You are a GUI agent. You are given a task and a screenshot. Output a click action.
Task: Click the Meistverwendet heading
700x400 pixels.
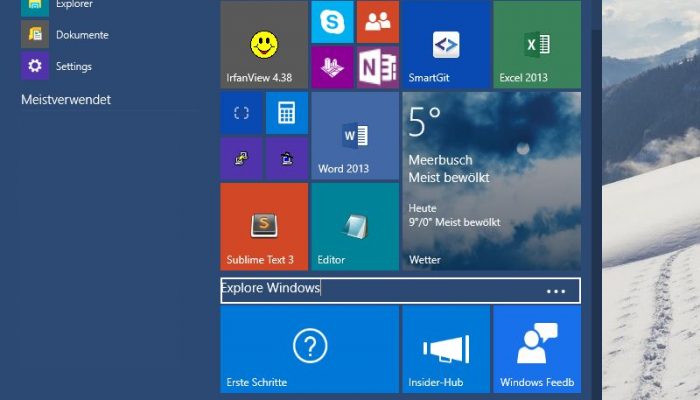pyautogui.click(x=66, y=99)
